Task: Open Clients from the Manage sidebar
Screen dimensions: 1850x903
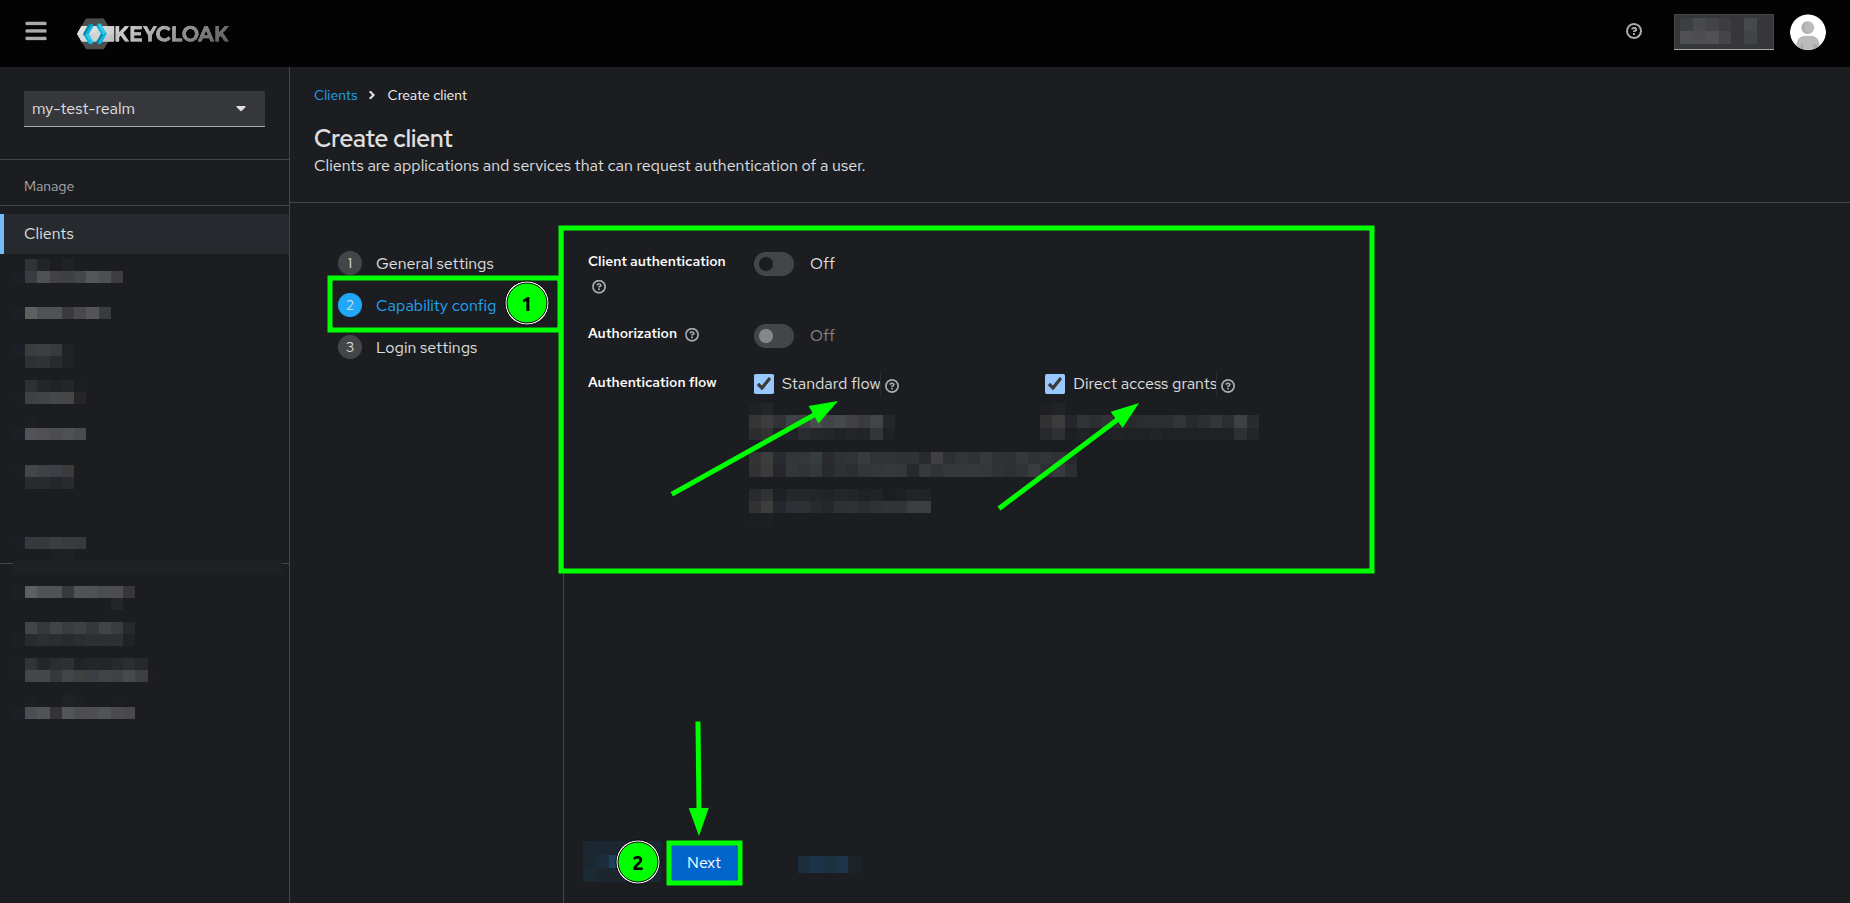Action: (48, 233)
